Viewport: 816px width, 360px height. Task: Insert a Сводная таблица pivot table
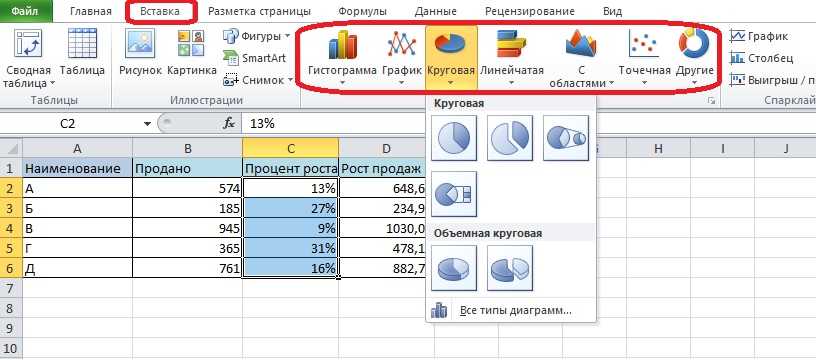pyautogui.click(x=28, y=58)
